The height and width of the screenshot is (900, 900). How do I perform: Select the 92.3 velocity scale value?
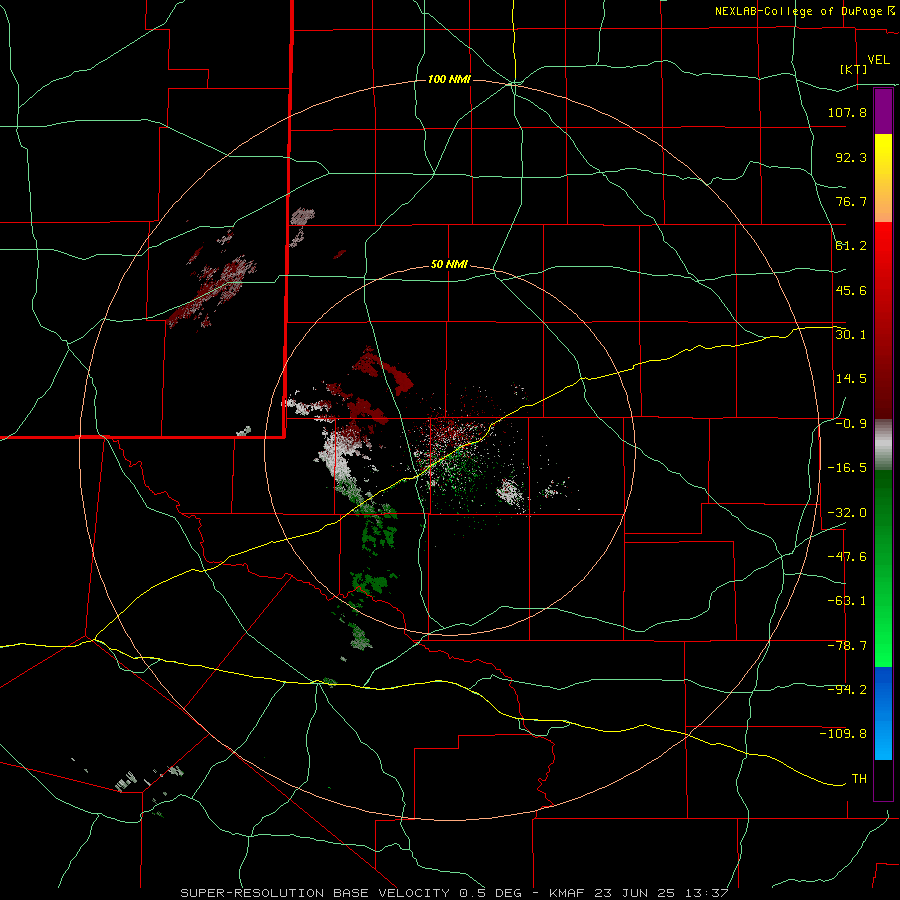851,157
